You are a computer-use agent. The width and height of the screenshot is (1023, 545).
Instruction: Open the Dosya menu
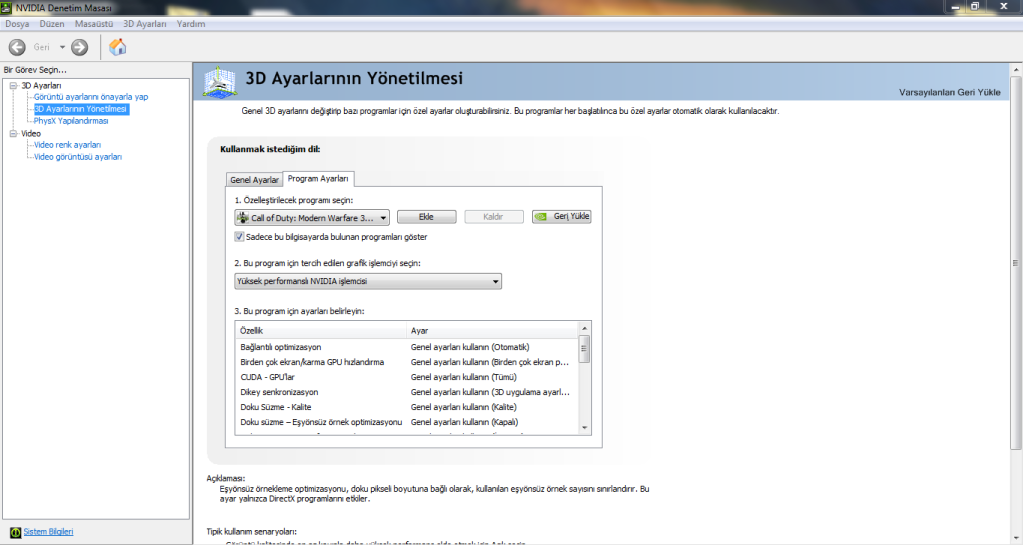pos(17,23)
